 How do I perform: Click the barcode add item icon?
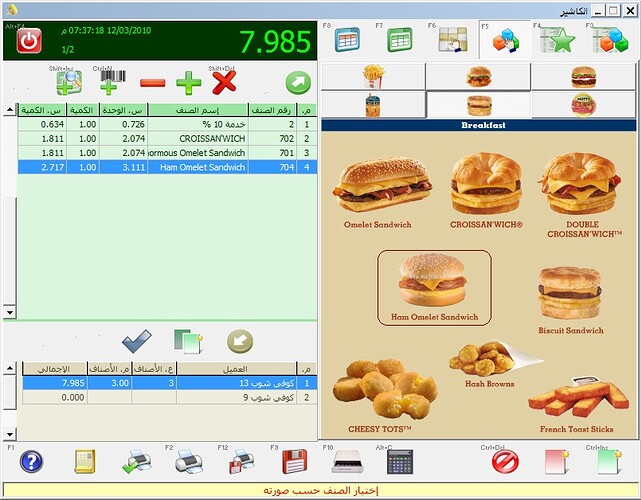(112, 83)
